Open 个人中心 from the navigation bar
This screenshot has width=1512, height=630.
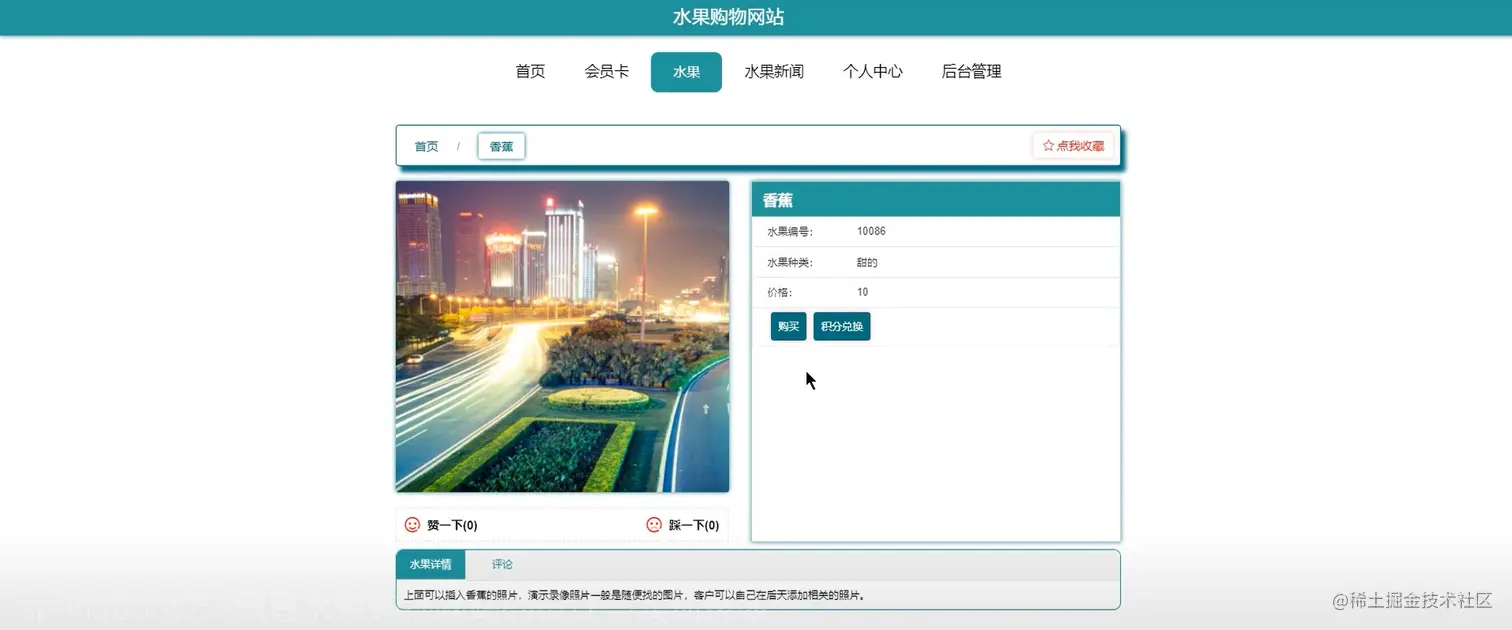coord(873,72)
